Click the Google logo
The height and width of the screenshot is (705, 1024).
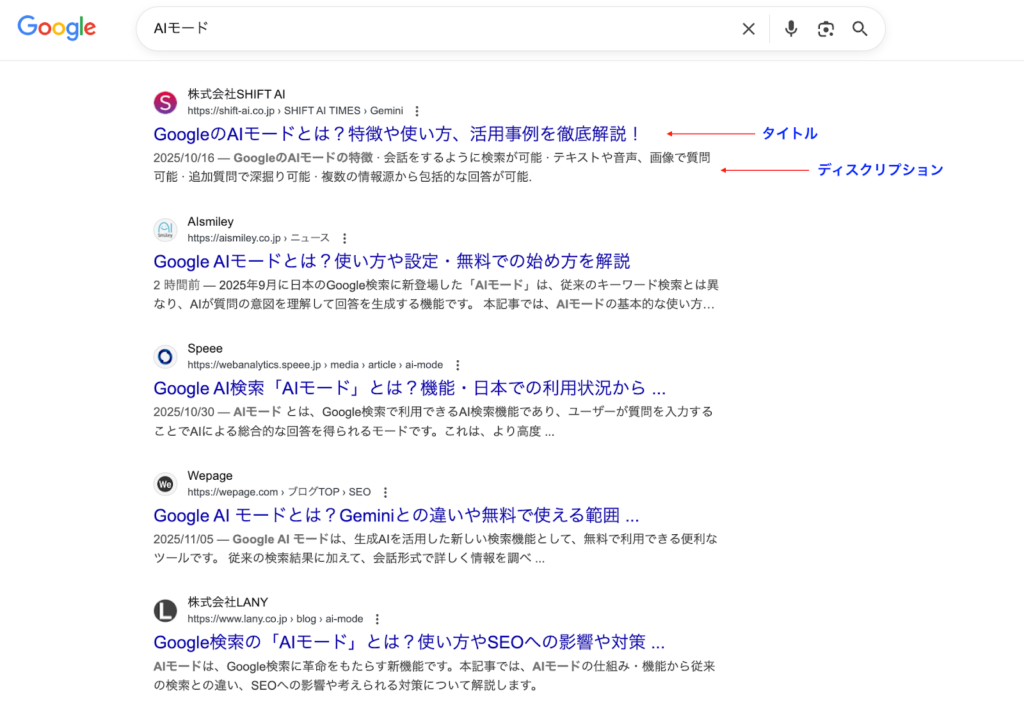(57, 28)
